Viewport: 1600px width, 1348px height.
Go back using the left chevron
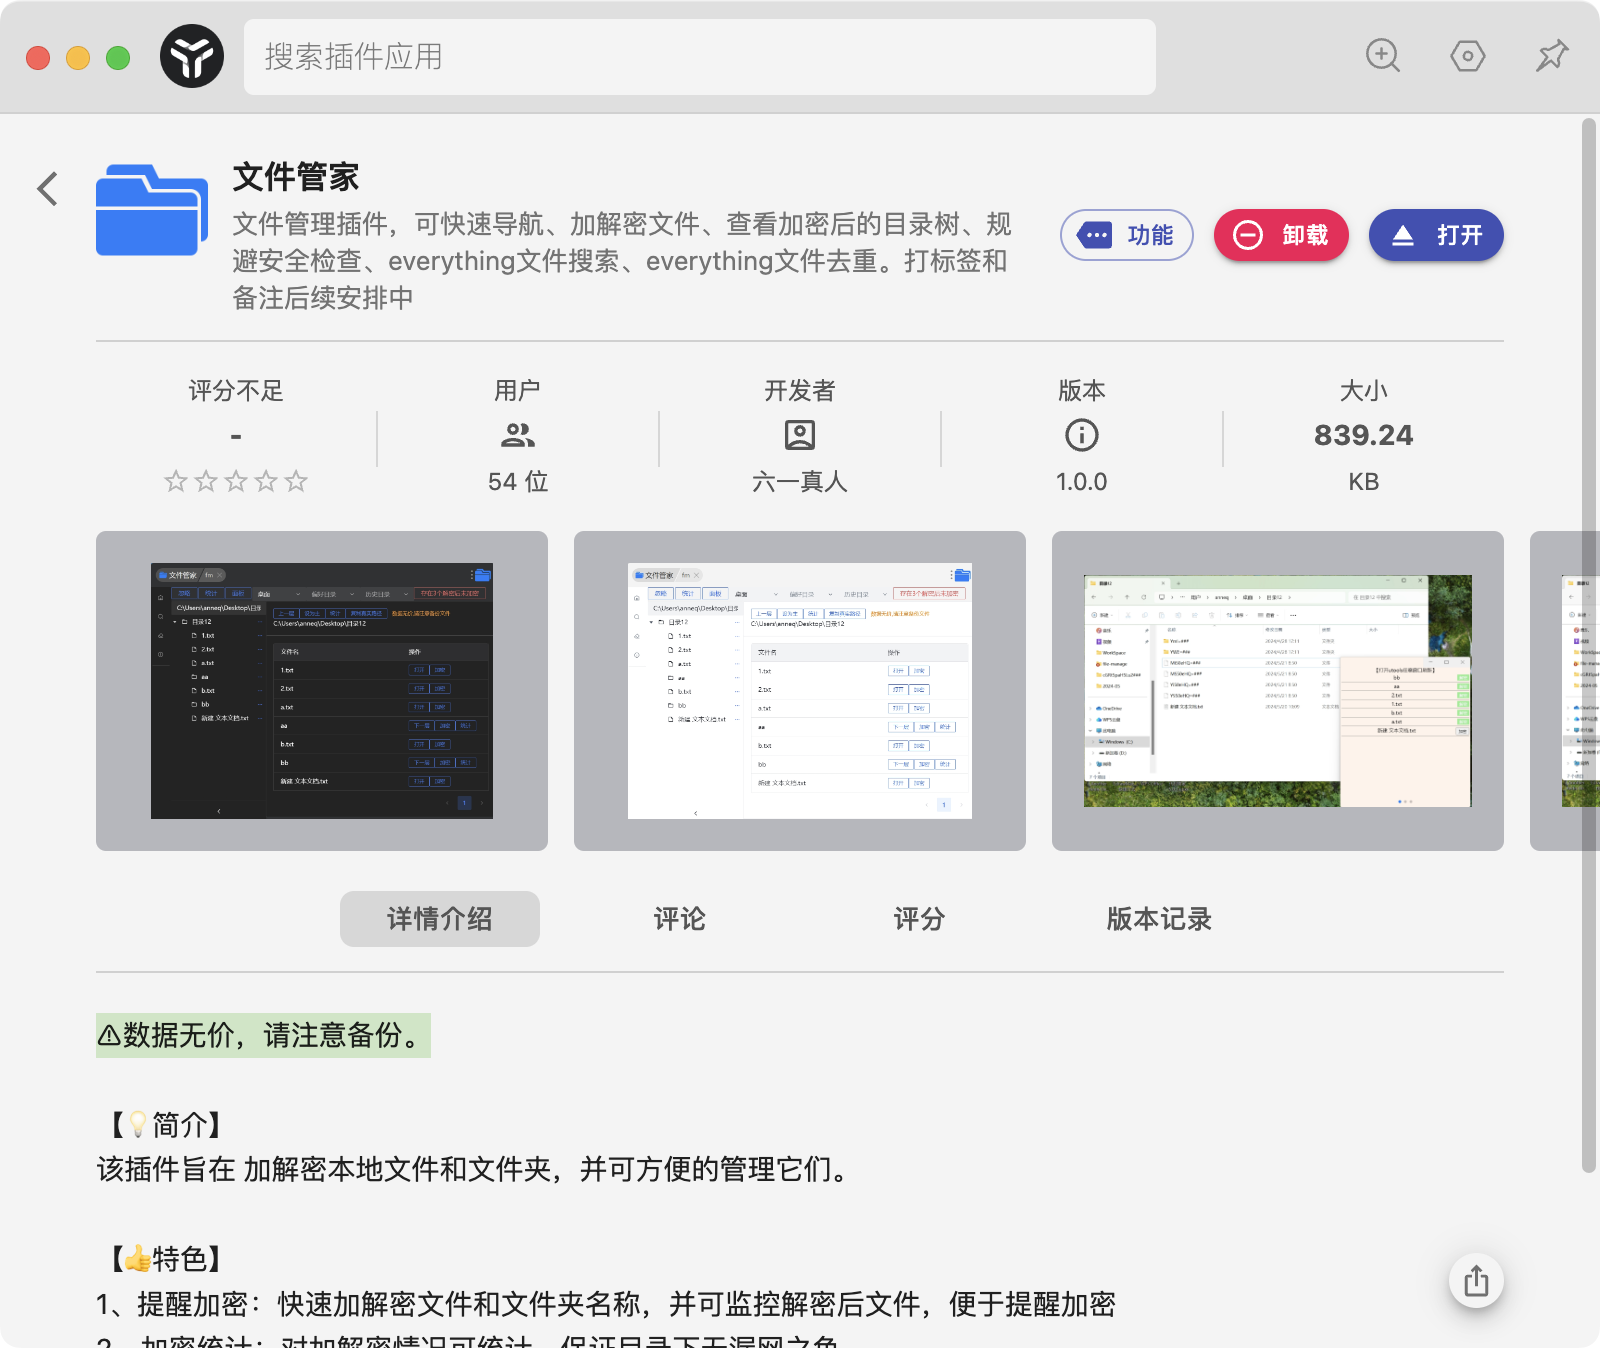pos(47,188)
